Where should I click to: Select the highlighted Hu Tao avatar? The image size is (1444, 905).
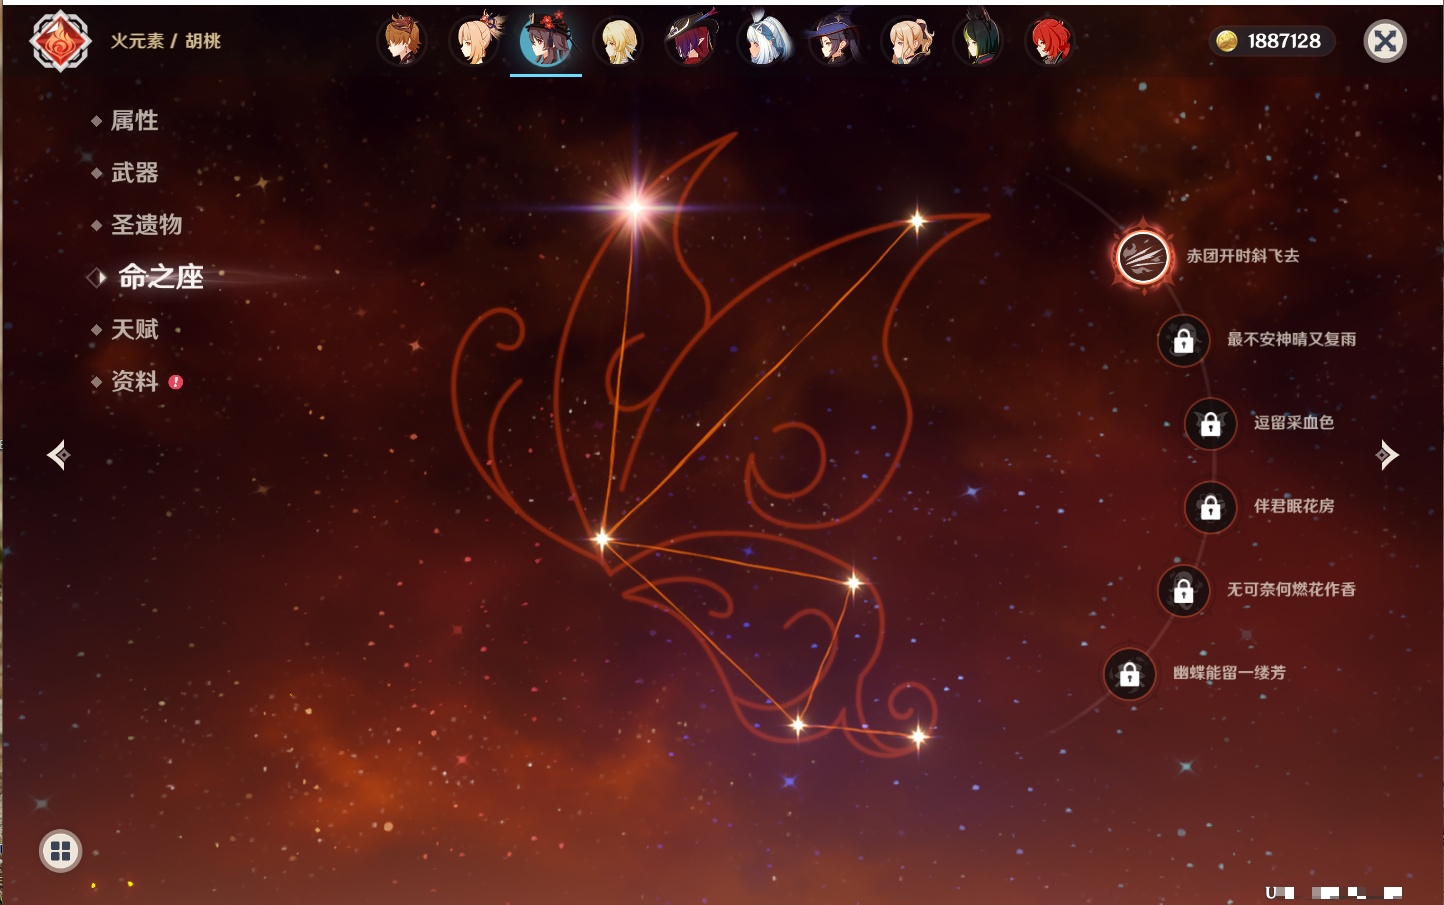coord(546,40)
